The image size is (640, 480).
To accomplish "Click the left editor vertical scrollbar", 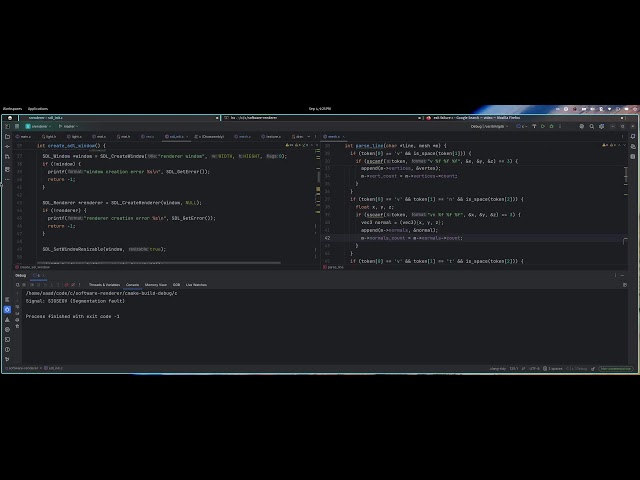I will 318,177.
